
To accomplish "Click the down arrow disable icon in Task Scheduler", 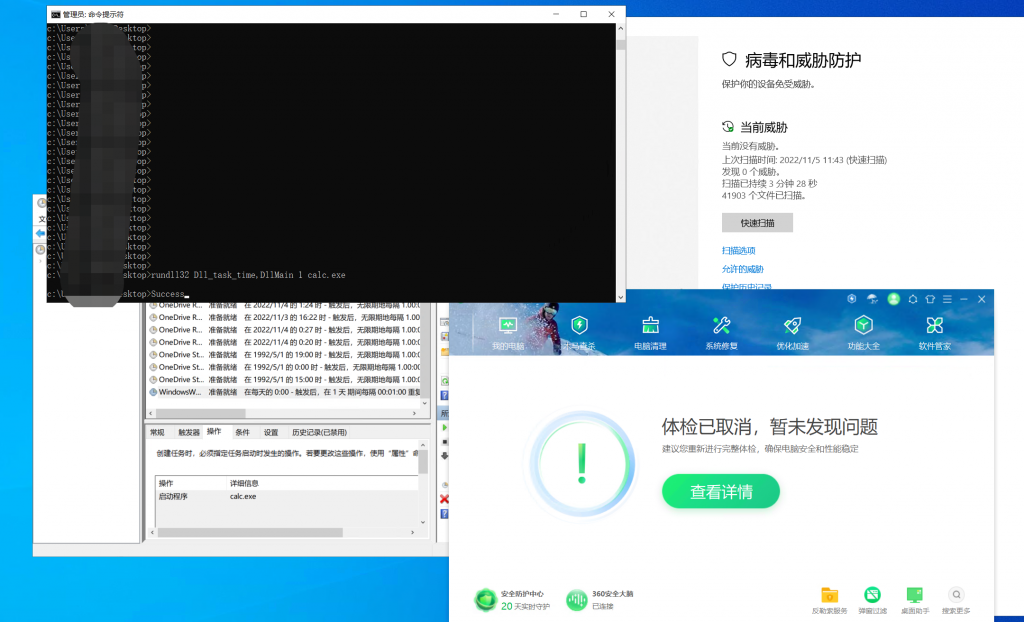I will (445, 456).
